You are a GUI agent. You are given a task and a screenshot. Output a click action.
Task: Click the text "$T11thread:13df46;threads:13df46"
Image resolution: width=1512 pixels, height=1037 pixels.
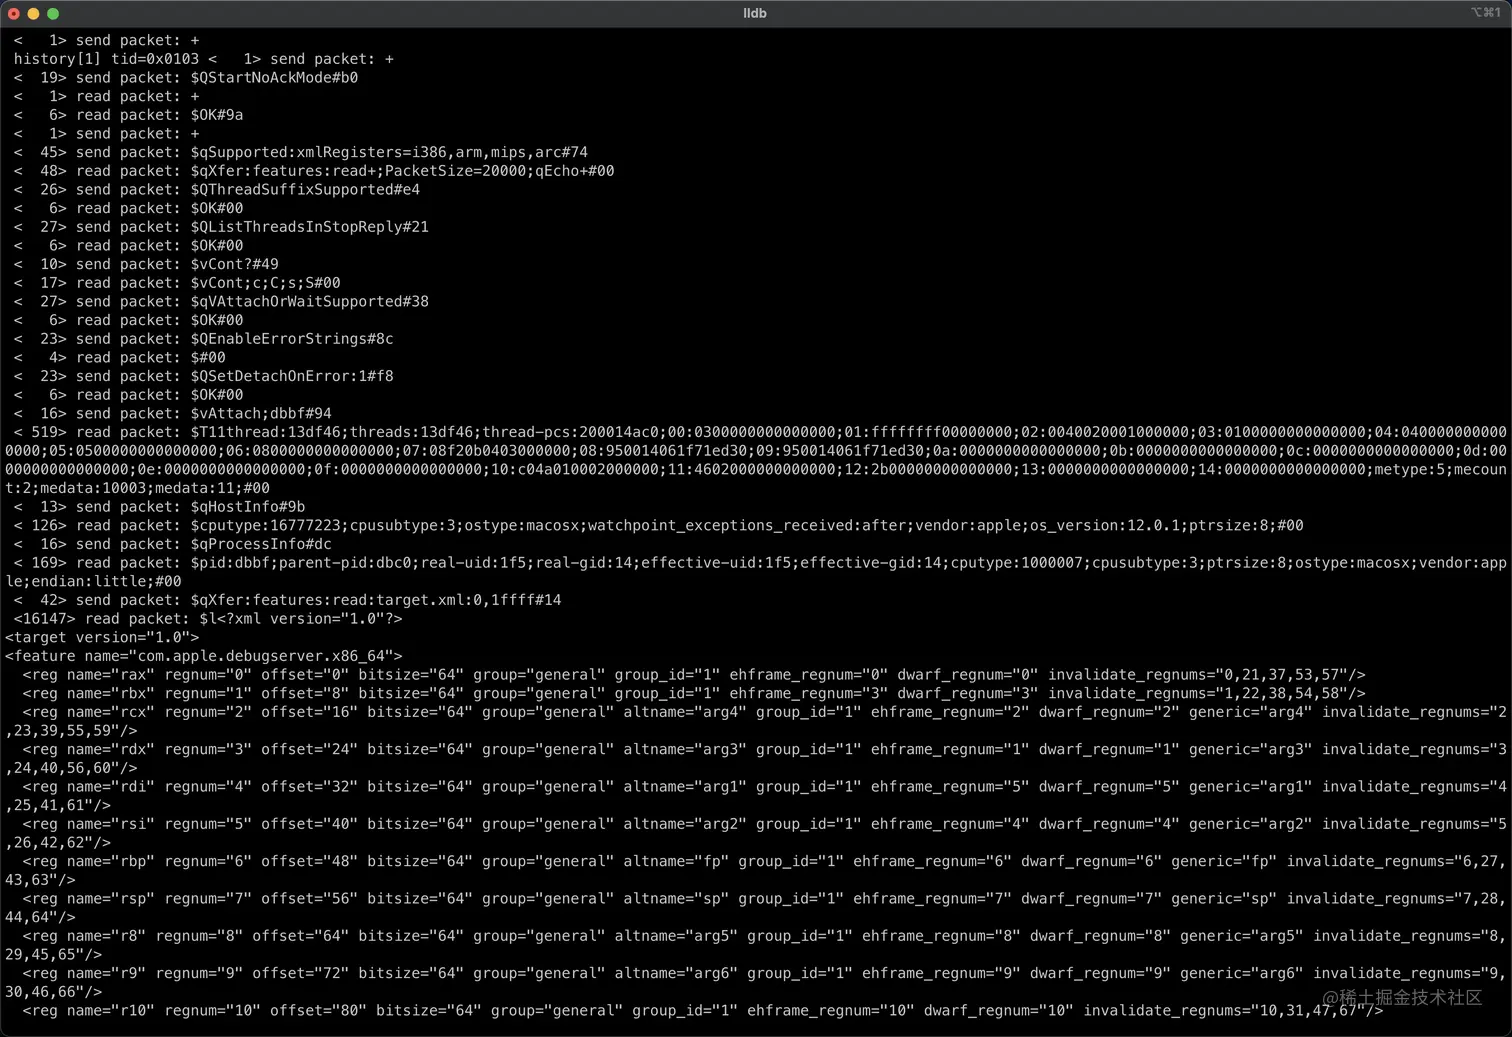(332, 432)
